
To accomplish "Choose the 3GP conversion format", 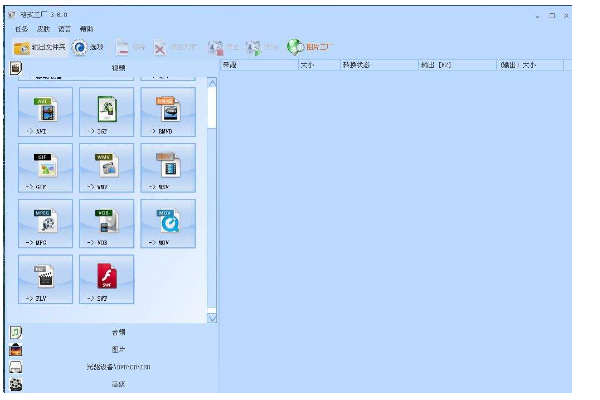I will (106, 111).
